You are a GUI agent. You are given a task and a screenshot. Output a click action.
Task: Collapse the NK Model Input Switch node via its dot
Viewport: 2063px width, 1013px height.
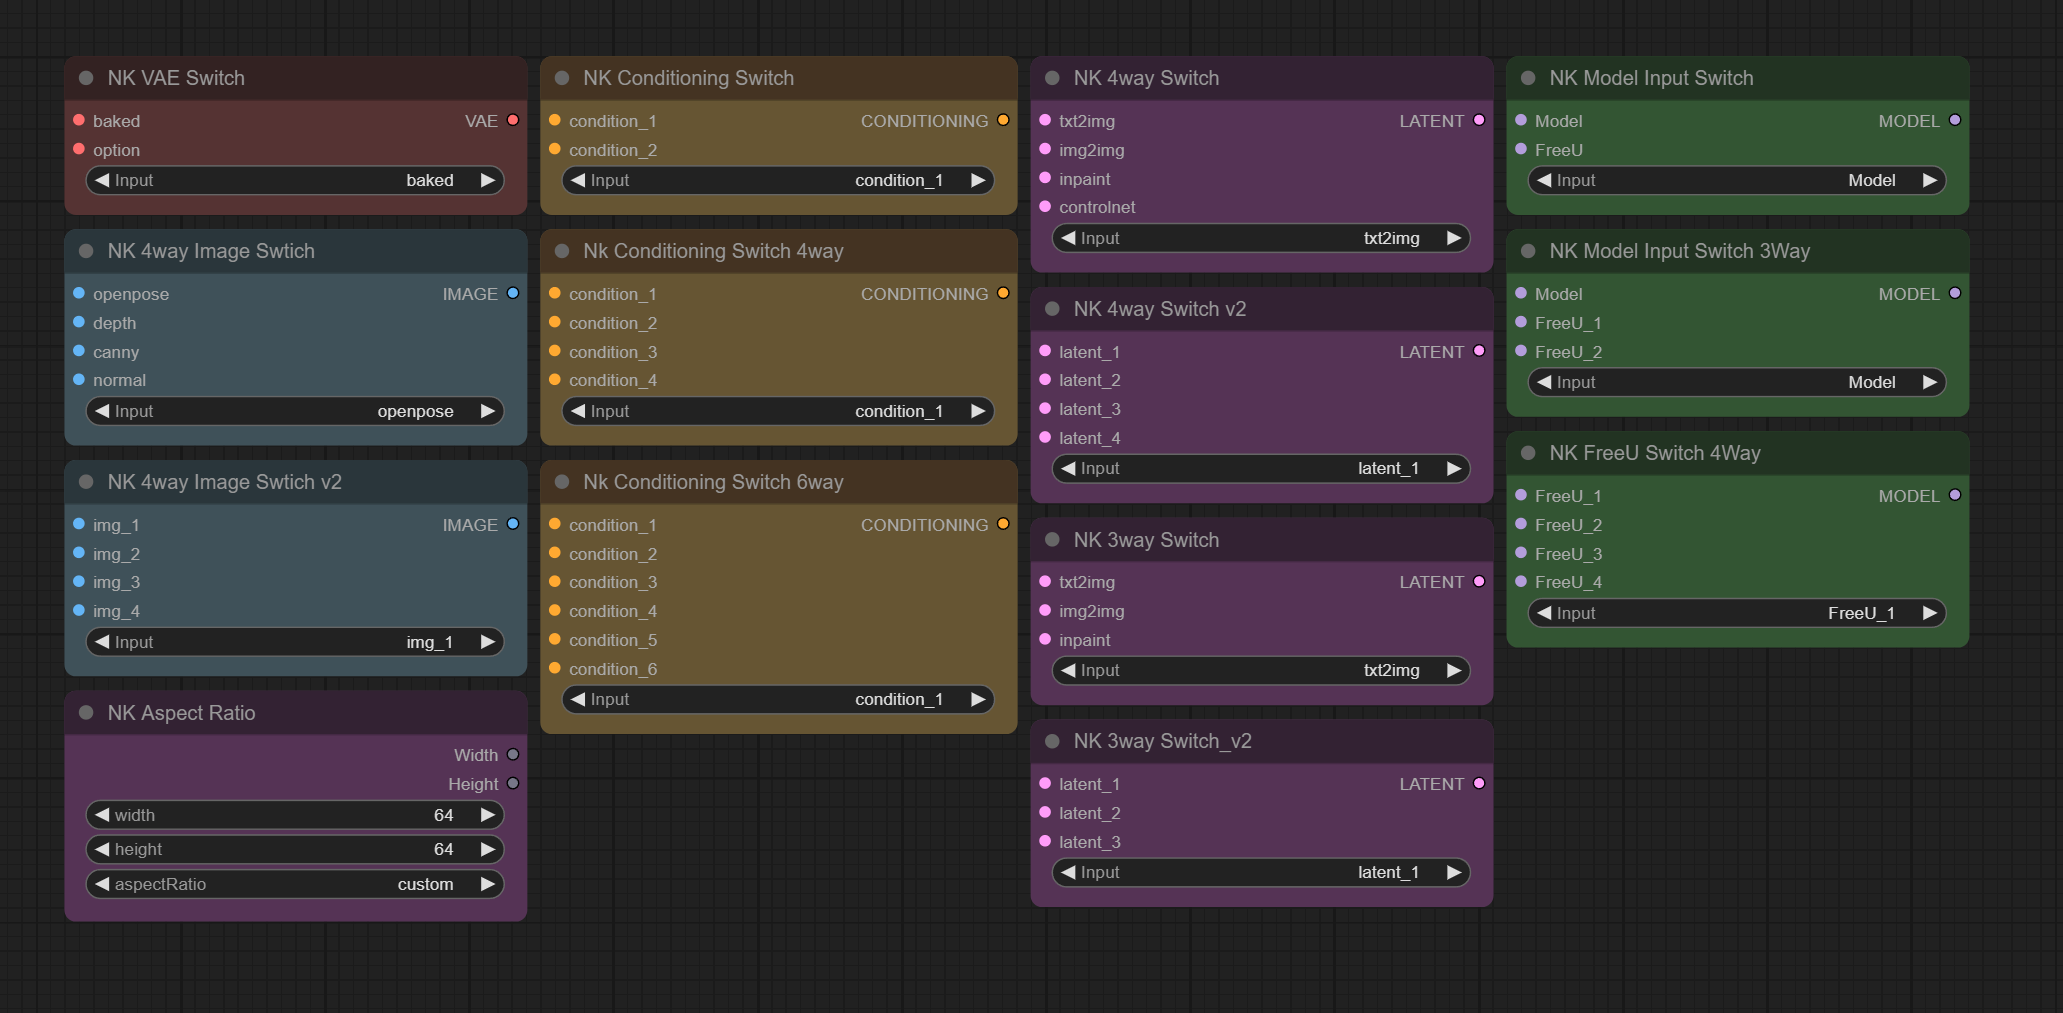pyautogui.click(x=1528, y=78)
